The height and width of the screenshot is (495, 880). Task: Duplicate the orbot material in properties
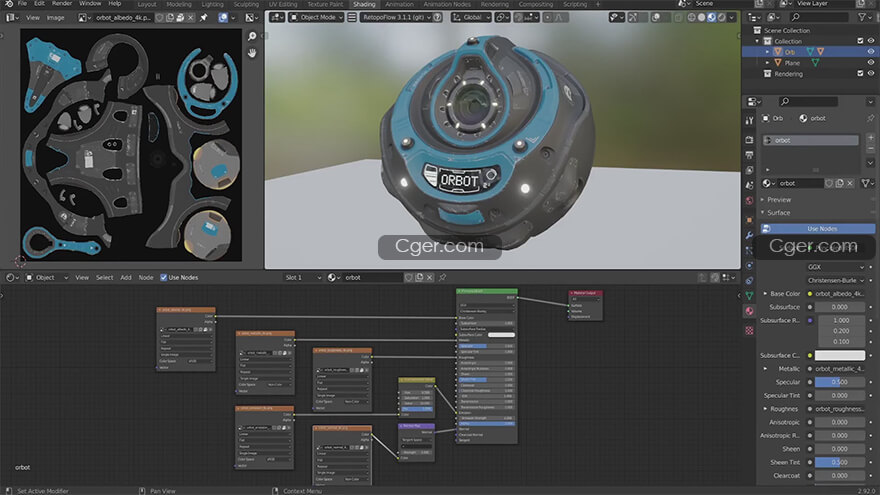click(x=840, y=184)
